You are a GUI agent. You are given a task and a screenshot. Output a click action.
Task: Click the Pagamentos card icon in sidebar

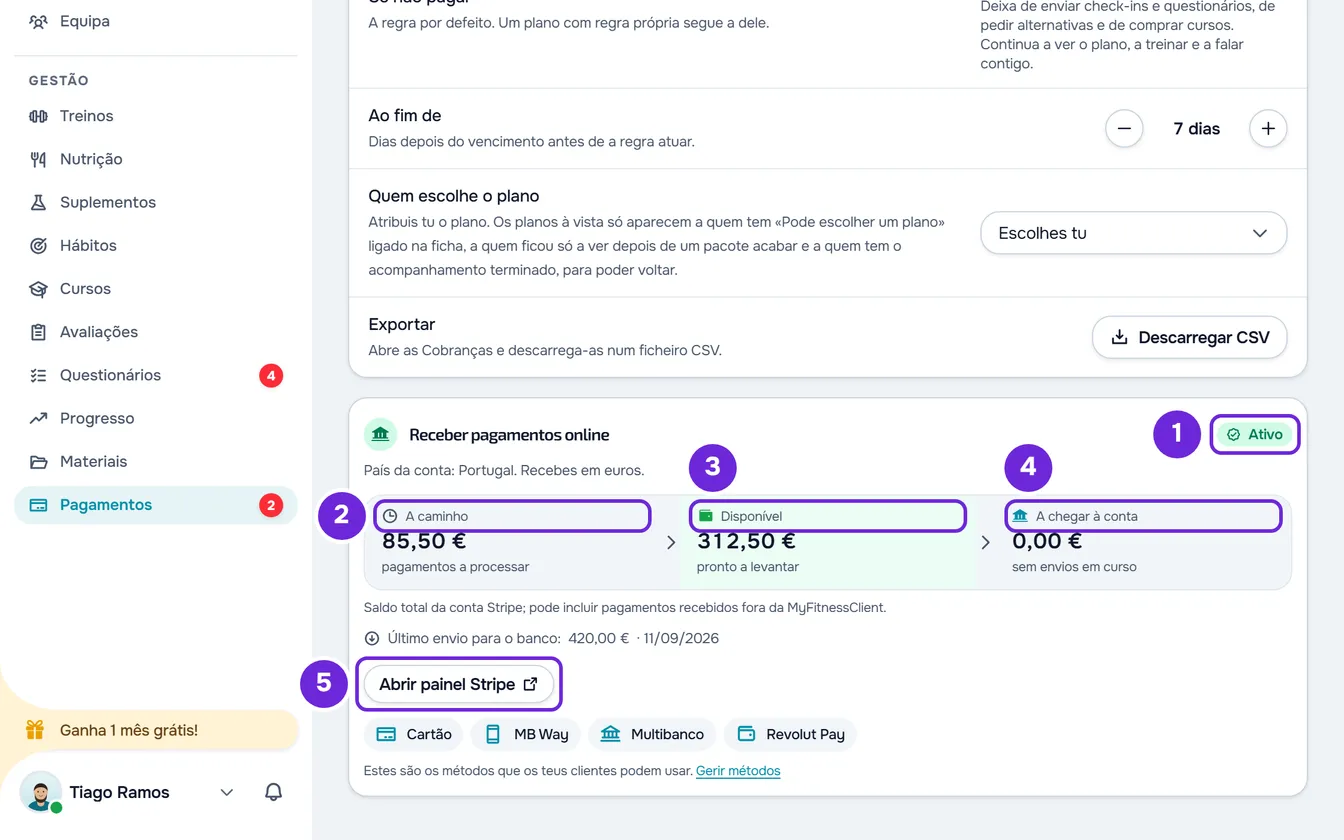click(38, 505)
